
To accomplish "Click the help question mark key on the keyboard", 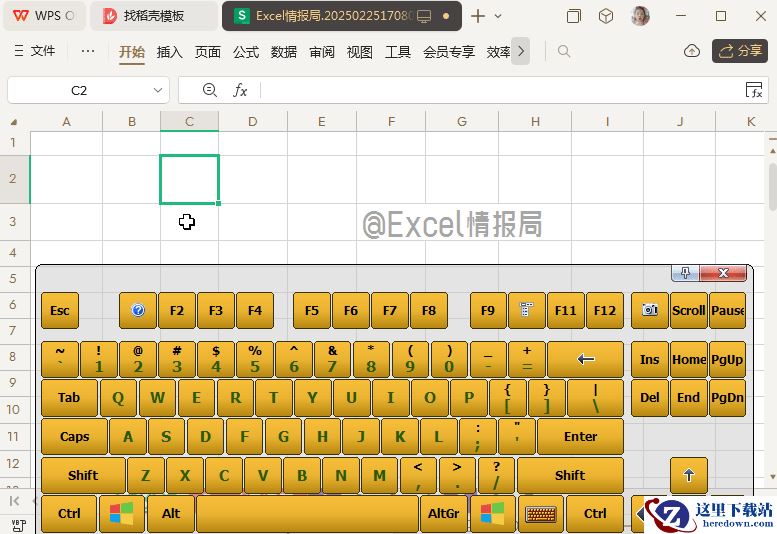I will coord(138,311).
